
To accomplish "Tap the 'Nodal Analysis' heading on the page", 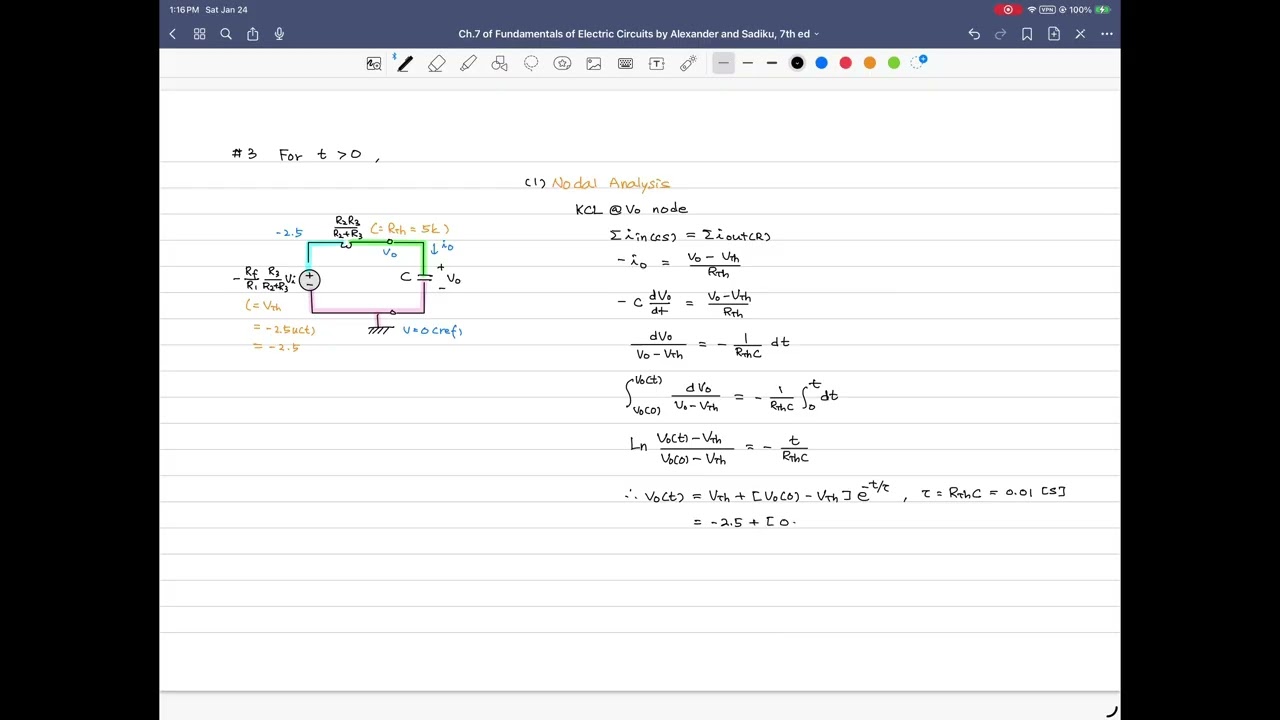I will [x=610, y=183].
